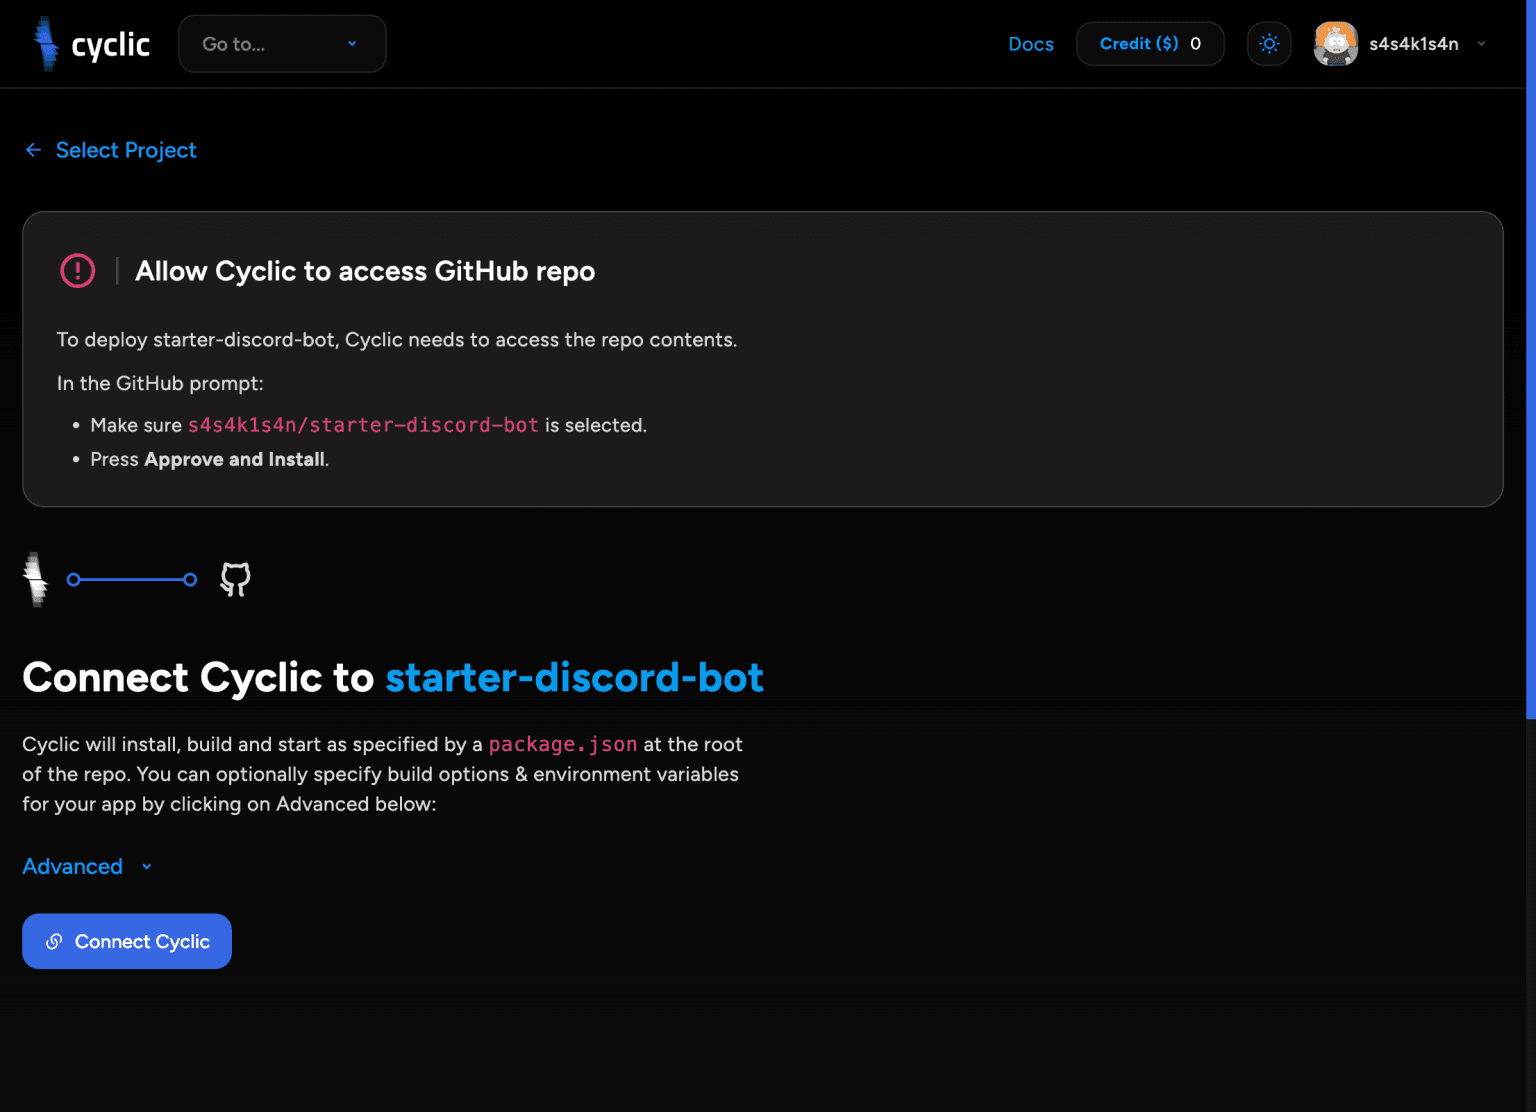Viewport: 1536px width, 1112px height.
Task: Open the Go to... dropdown
Action: tap(282, 43)
